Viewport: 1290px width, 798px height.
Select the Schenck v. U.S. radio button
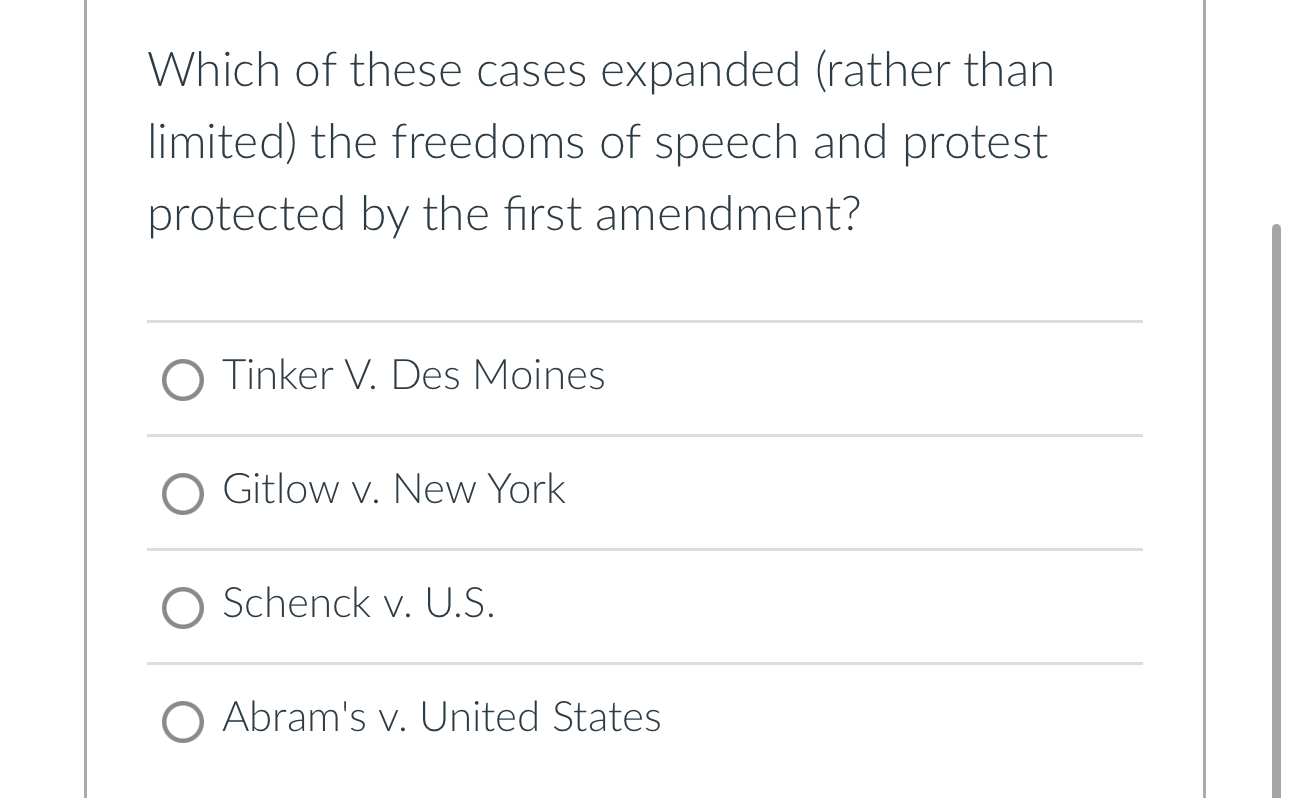[x=183, y=608]
